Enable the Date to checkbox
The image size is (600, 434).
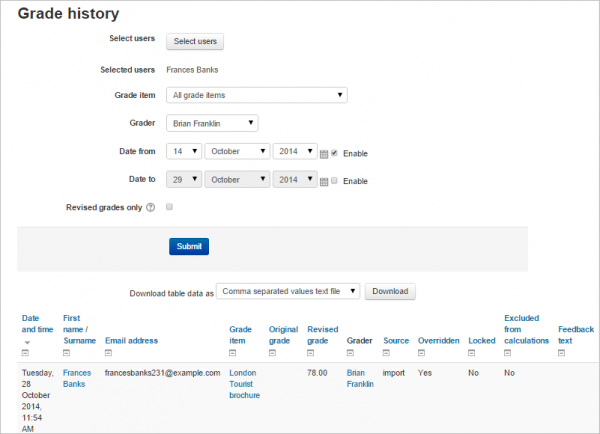[335, 181]
